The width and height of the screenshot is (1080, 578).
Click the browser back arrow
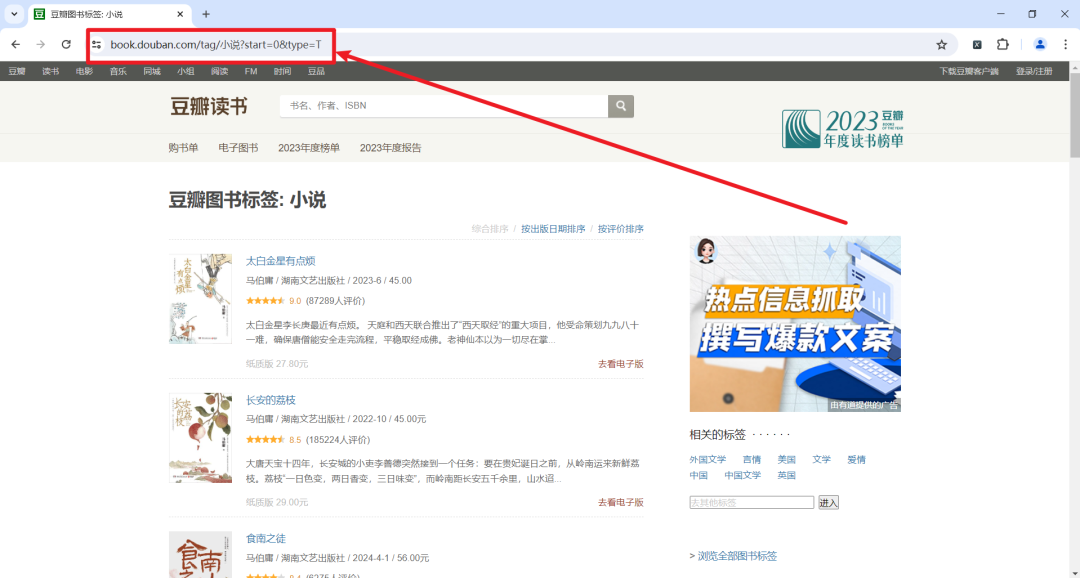16,45
